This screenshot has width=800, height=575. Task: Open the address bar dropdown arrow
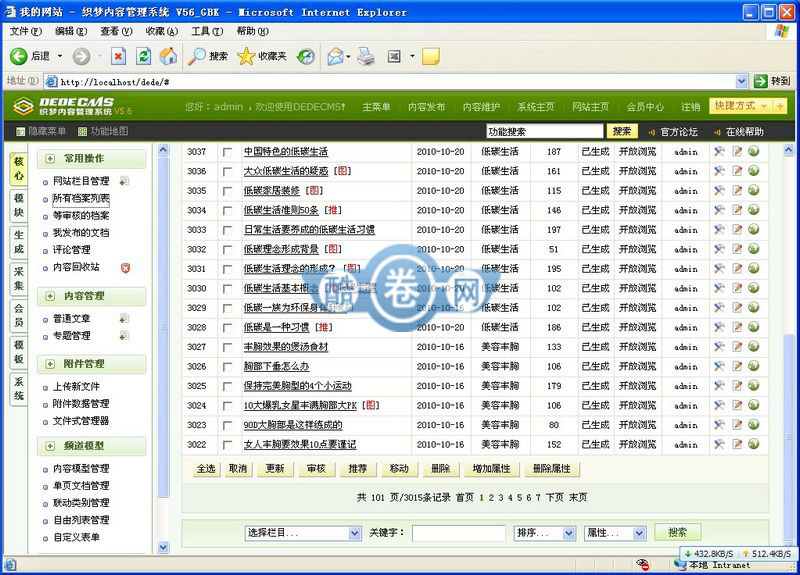click(741, 81)
